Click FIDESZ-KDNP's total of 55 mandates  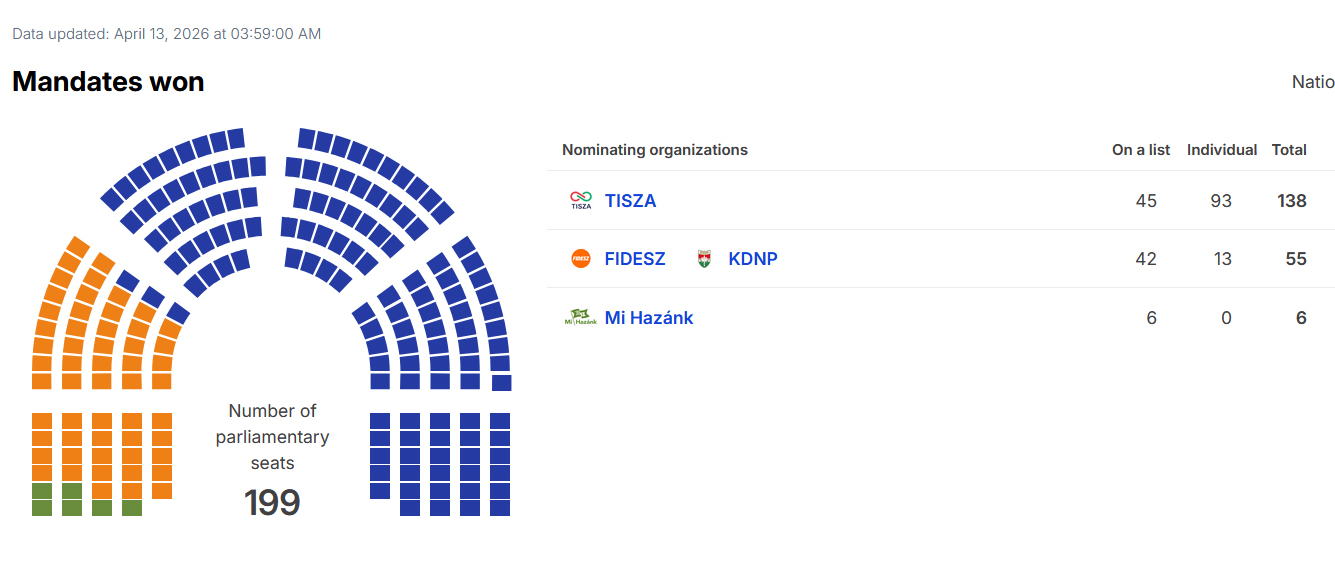(x=1296, y=259)
